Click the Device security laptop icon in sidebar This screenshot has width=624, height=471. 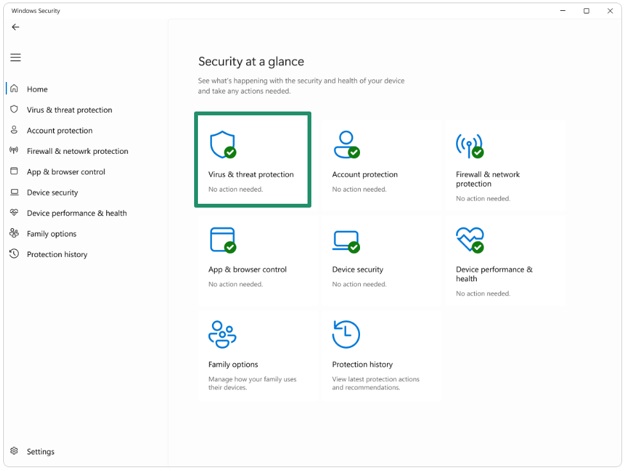[x=14, y=192]
